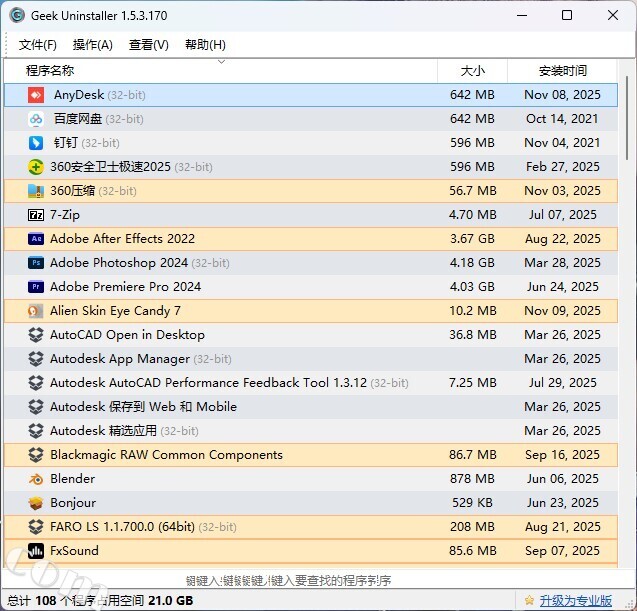Viewport: 637px width, 611px height.
Task: Click the Blender logo icon
Action: [x=36, y=479]
